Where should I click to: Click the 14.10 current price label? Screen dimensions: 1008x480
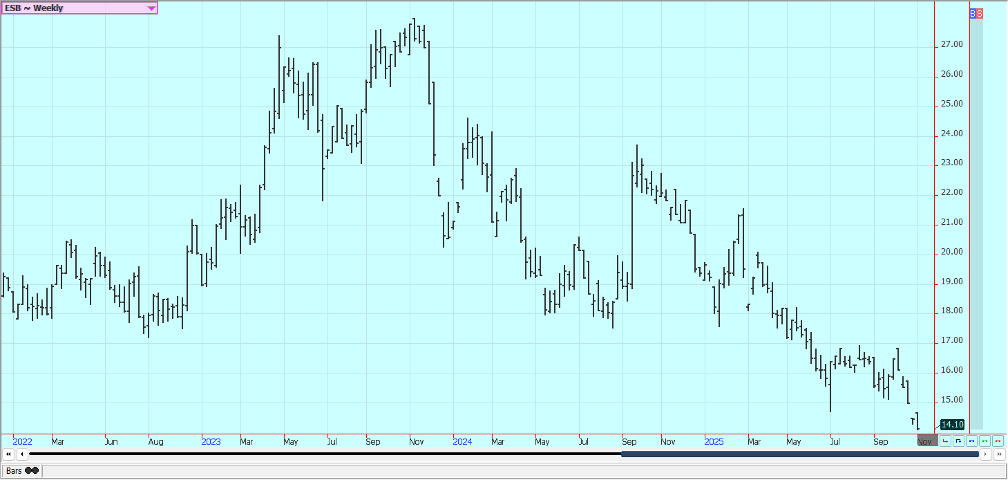point(951,425)
